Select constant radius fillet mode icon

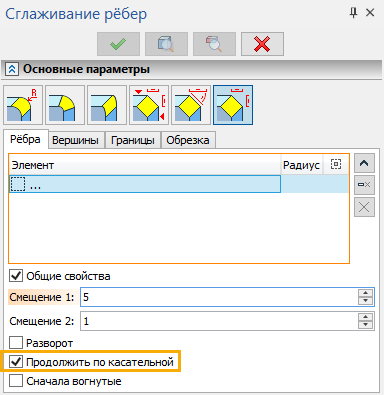(23, 105)
